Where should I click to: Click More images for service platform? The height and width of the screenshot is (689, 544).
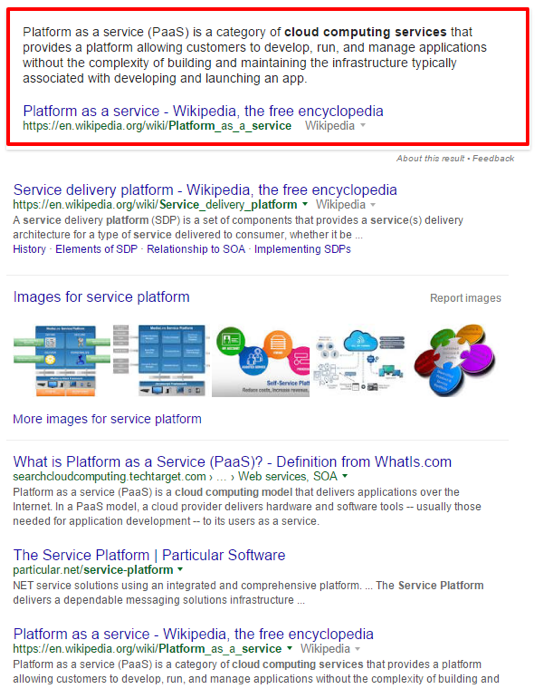[107, 419]
